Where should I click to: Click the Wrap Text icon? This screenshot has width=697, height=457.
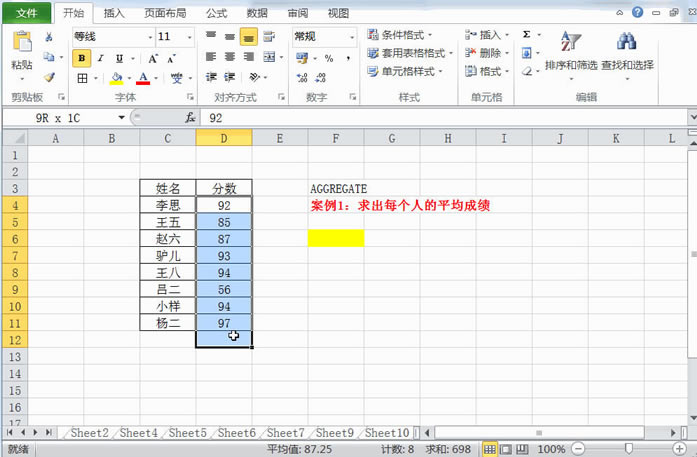click(268, 36)
